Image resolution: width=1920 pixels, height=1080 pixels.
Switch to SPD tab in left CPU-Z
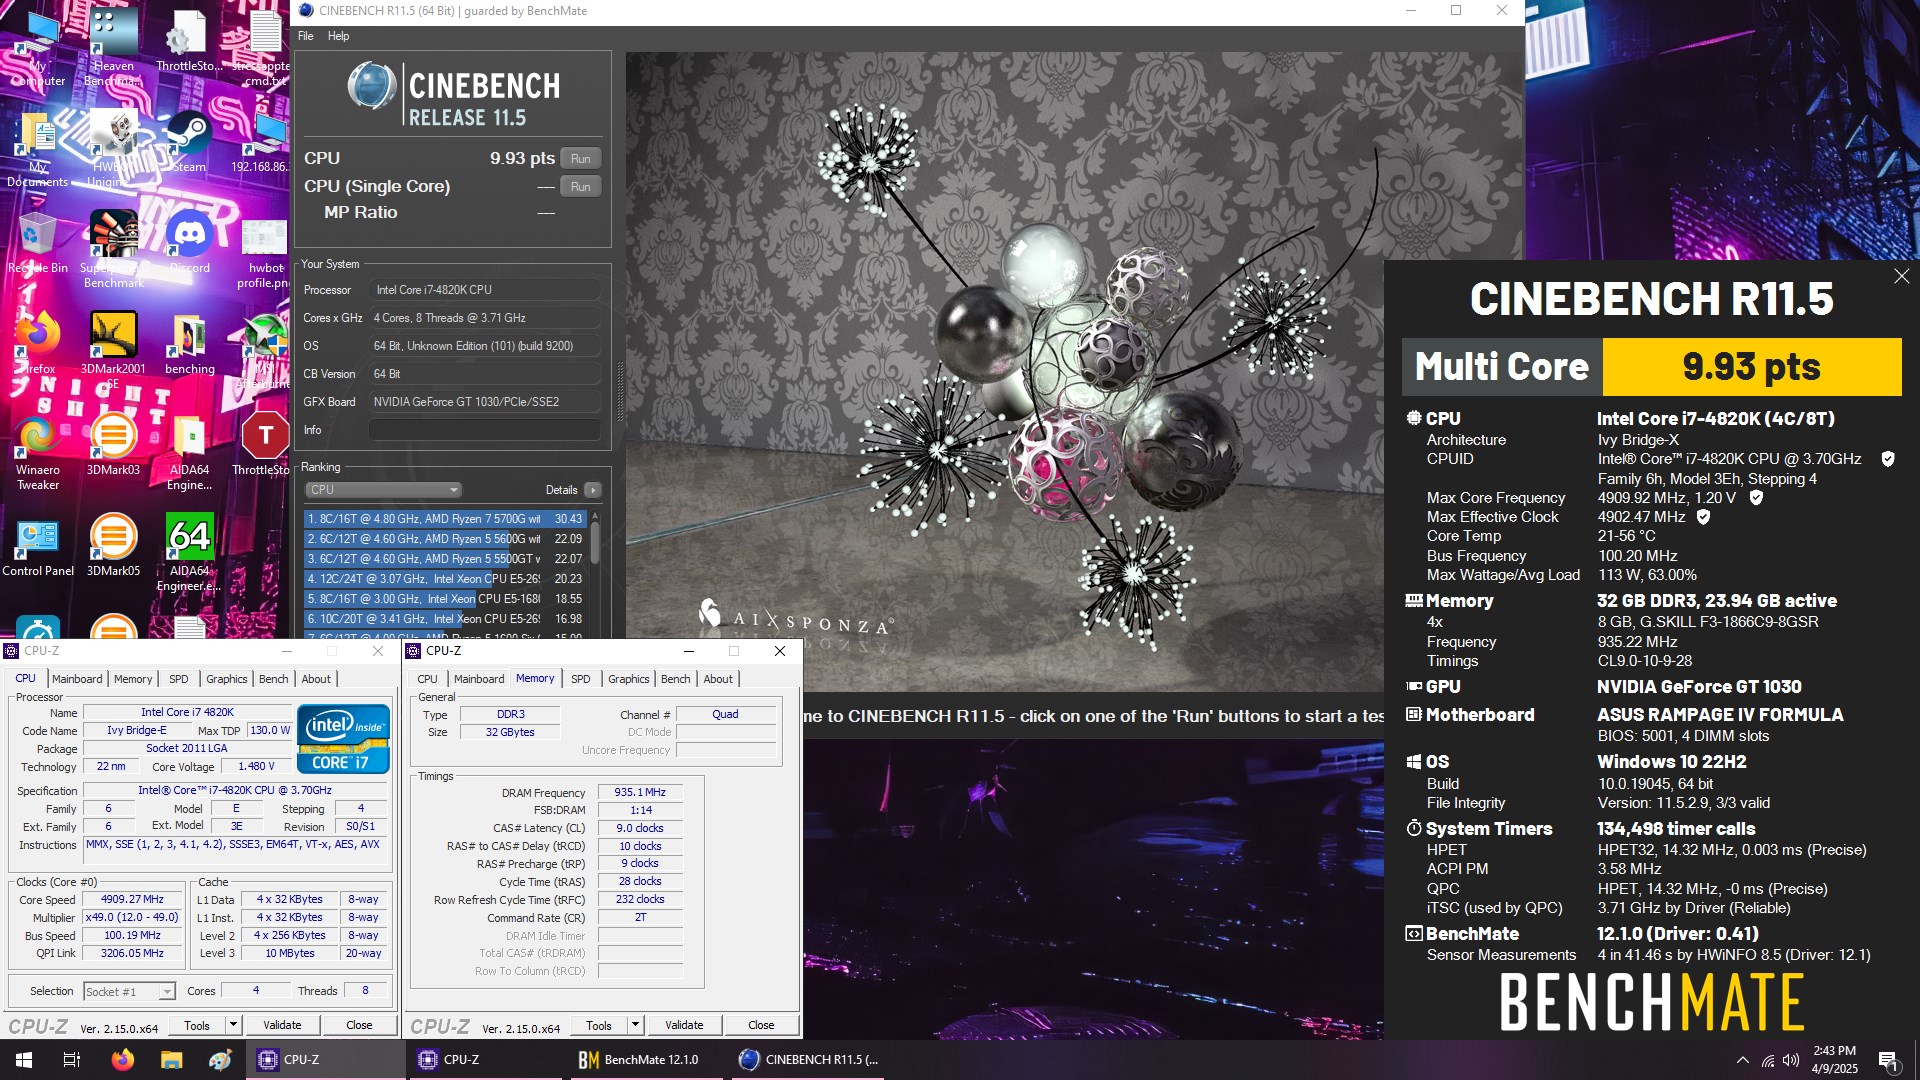[179, 679]
